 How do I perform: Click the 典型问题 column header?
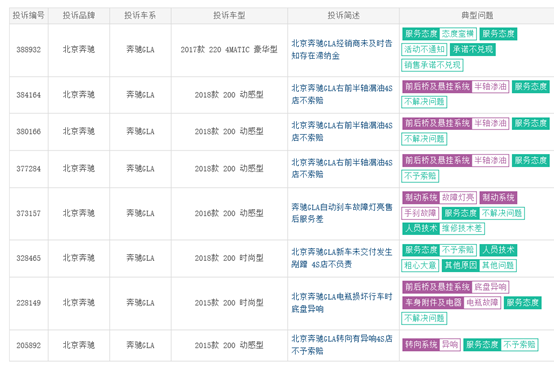click(477, 16)
